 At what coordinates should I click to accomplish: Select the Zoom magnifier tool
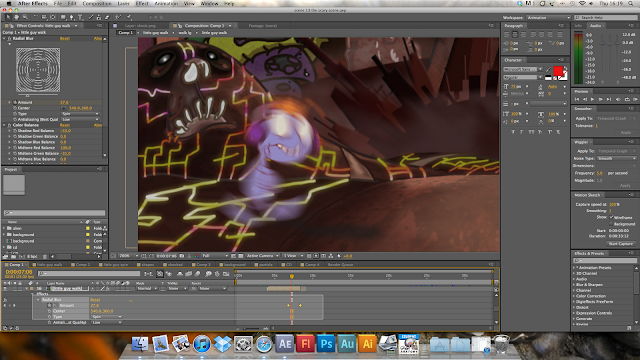(x=25, y=17)
